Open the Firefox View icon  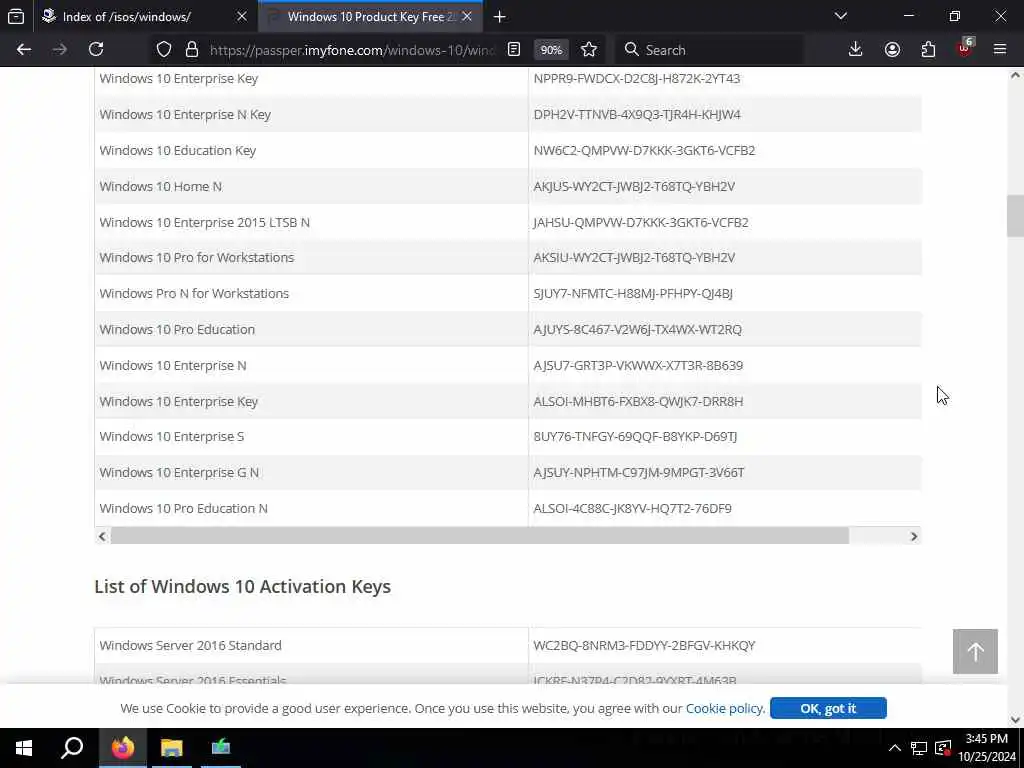pos(16,16)
